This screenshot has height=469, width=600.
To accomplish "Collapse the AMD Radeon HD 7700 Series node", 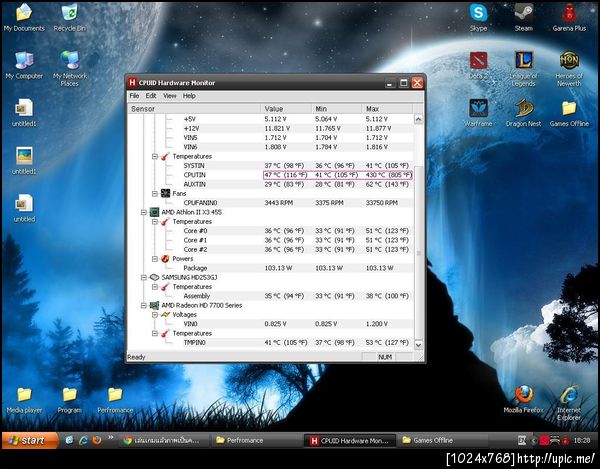I will 143,305.
